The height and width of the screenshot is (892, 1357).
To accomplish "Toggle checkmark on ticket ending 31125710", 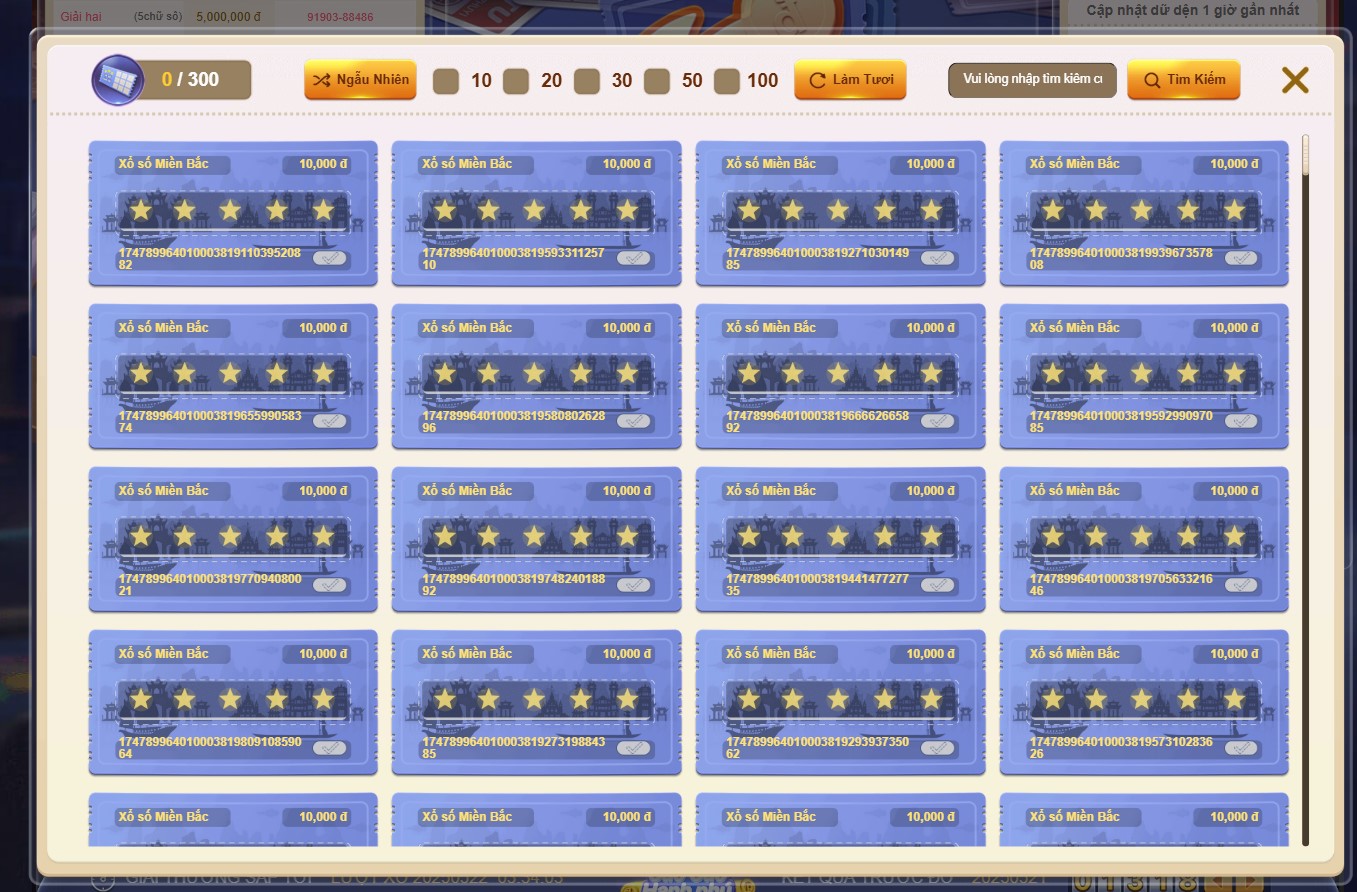I will (634, 258).
